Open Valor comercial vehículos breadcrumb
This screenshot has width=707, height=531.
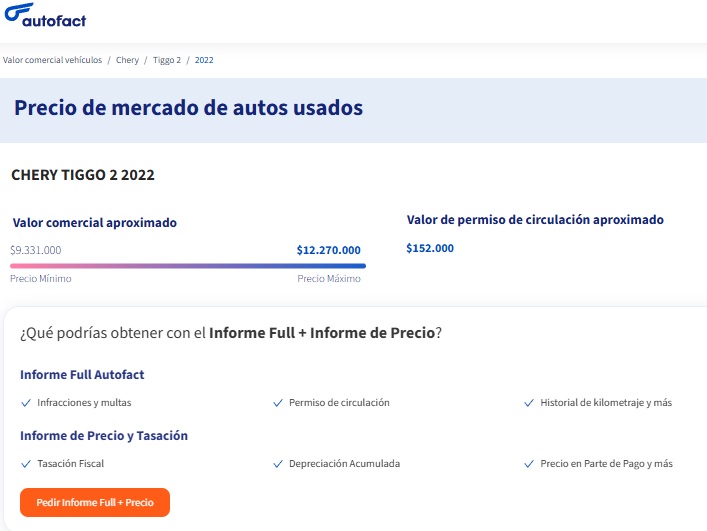pos(52,60)
